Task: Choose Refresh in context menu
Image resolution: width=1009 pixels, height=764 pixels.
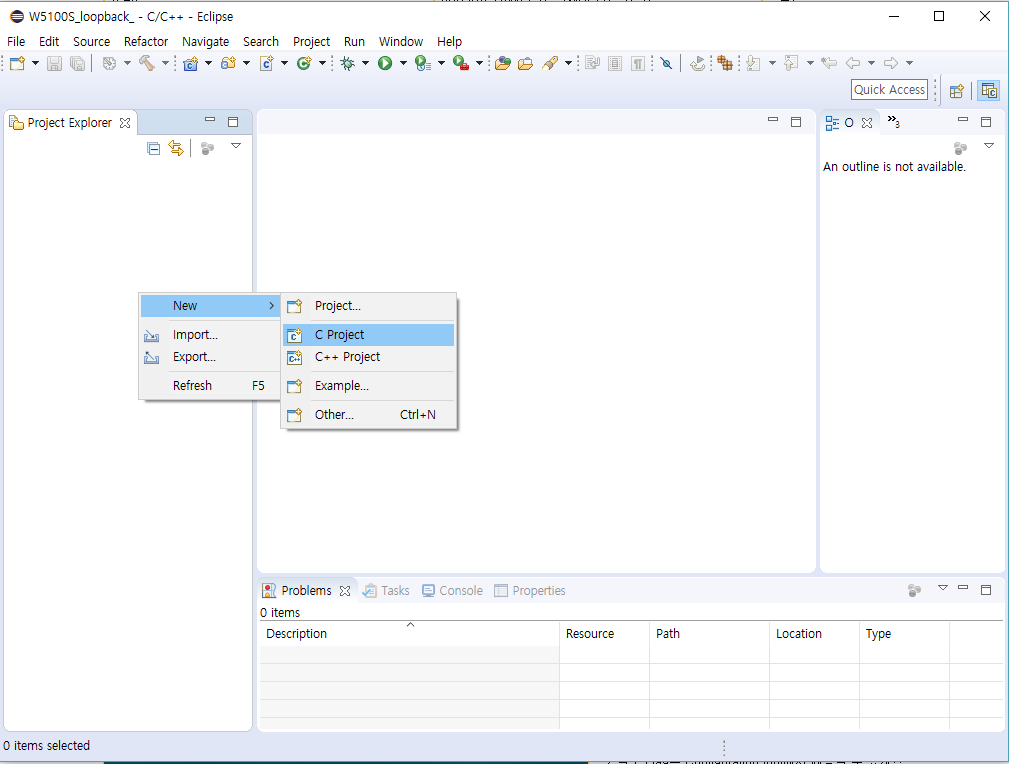Action: [x=209, y=386]
